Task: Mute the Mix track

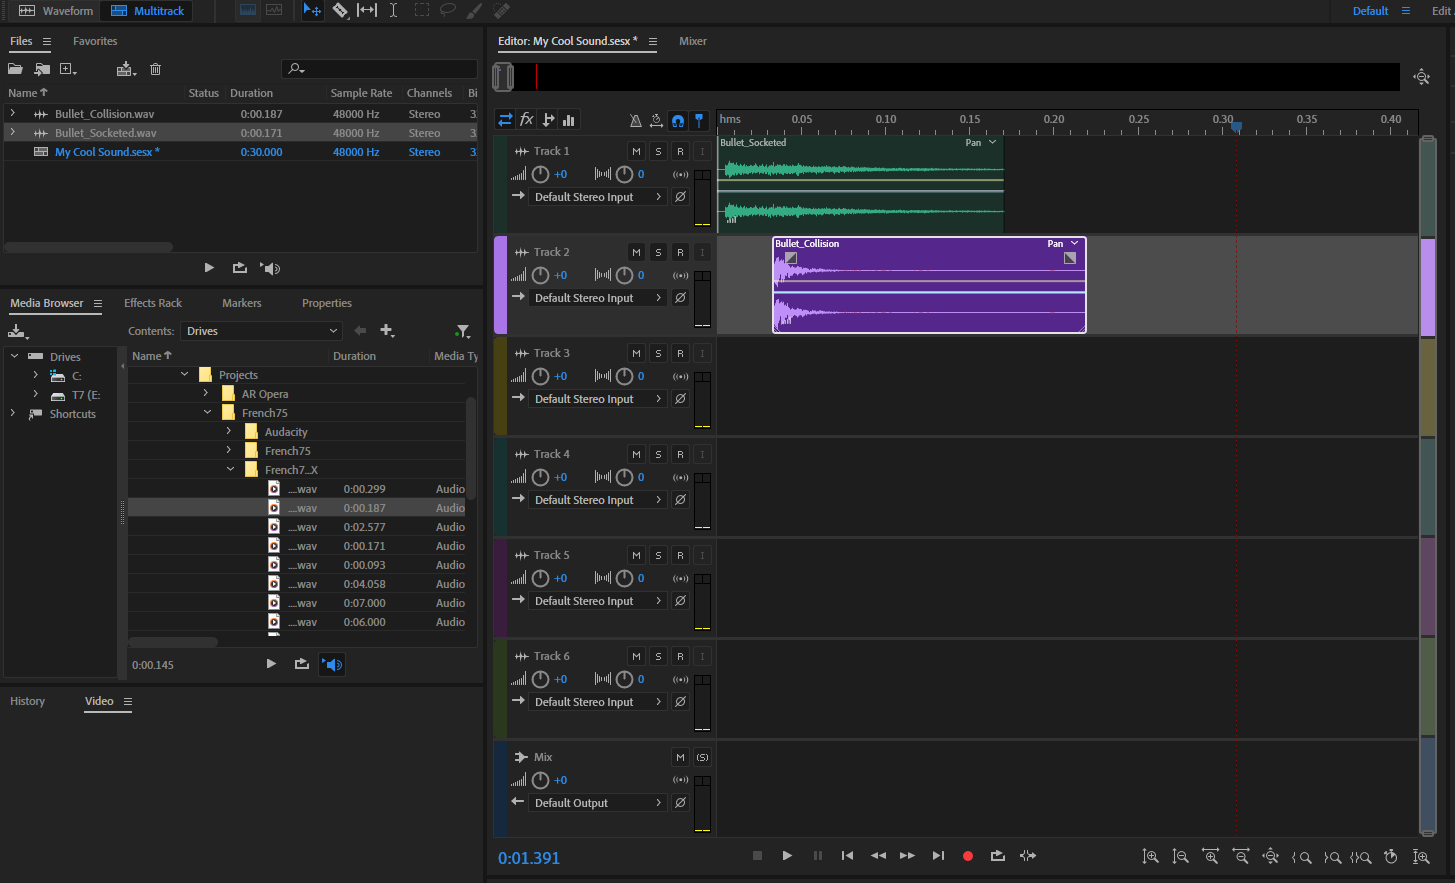Action: [x=680, y=757]
